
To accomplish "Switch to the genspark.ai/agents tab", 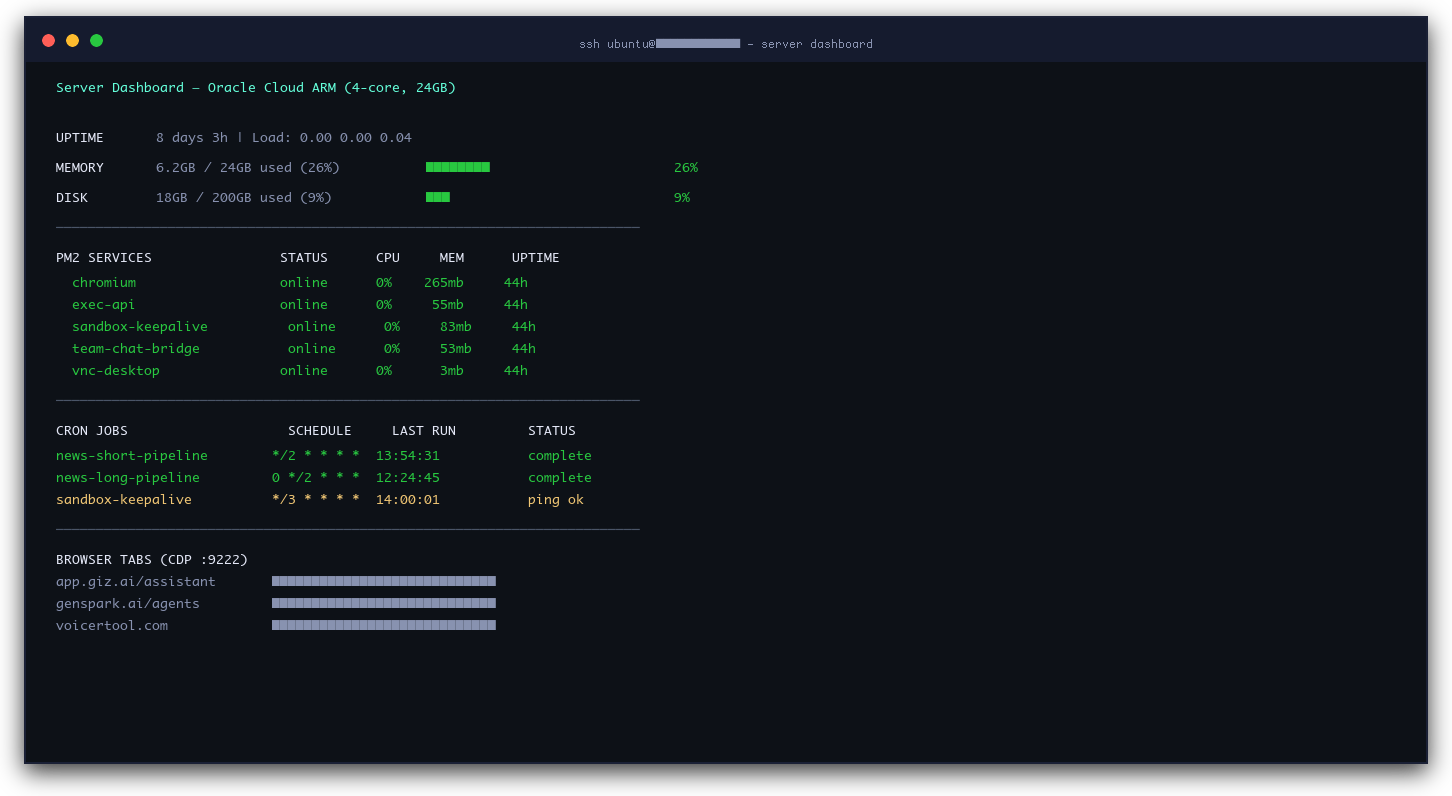I will pos(127,603).
